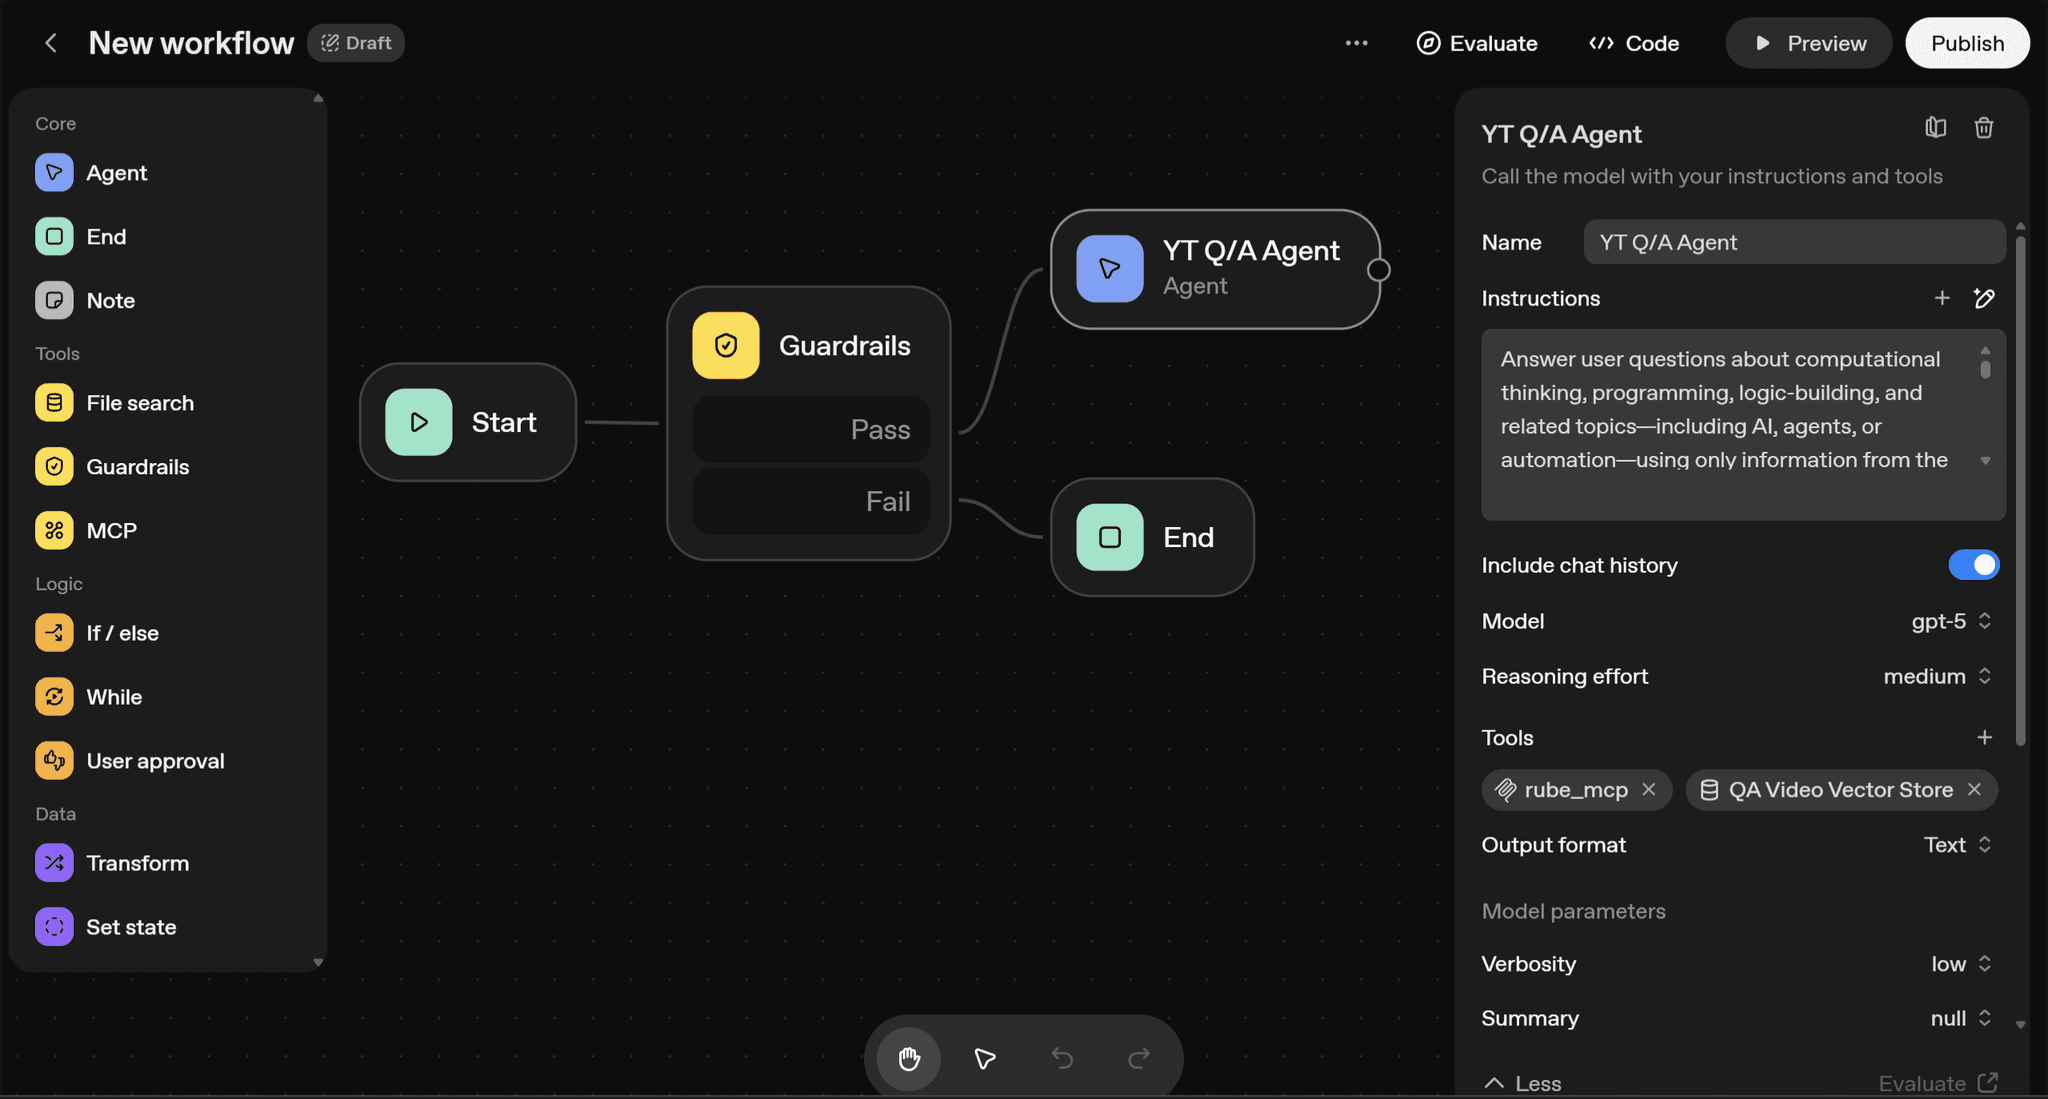Click the Name input field
The height and width of the screenshot is (1099, 2048).
[x=1794, y=242]
